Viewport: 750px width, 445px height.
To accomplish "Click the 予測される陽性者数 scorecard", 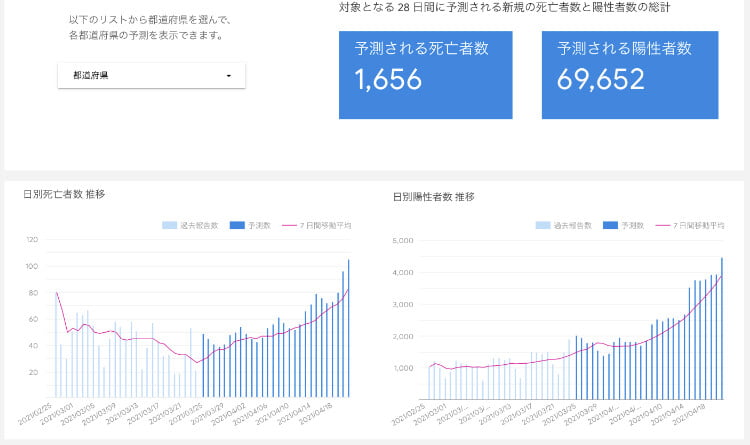I will (631, 75).
